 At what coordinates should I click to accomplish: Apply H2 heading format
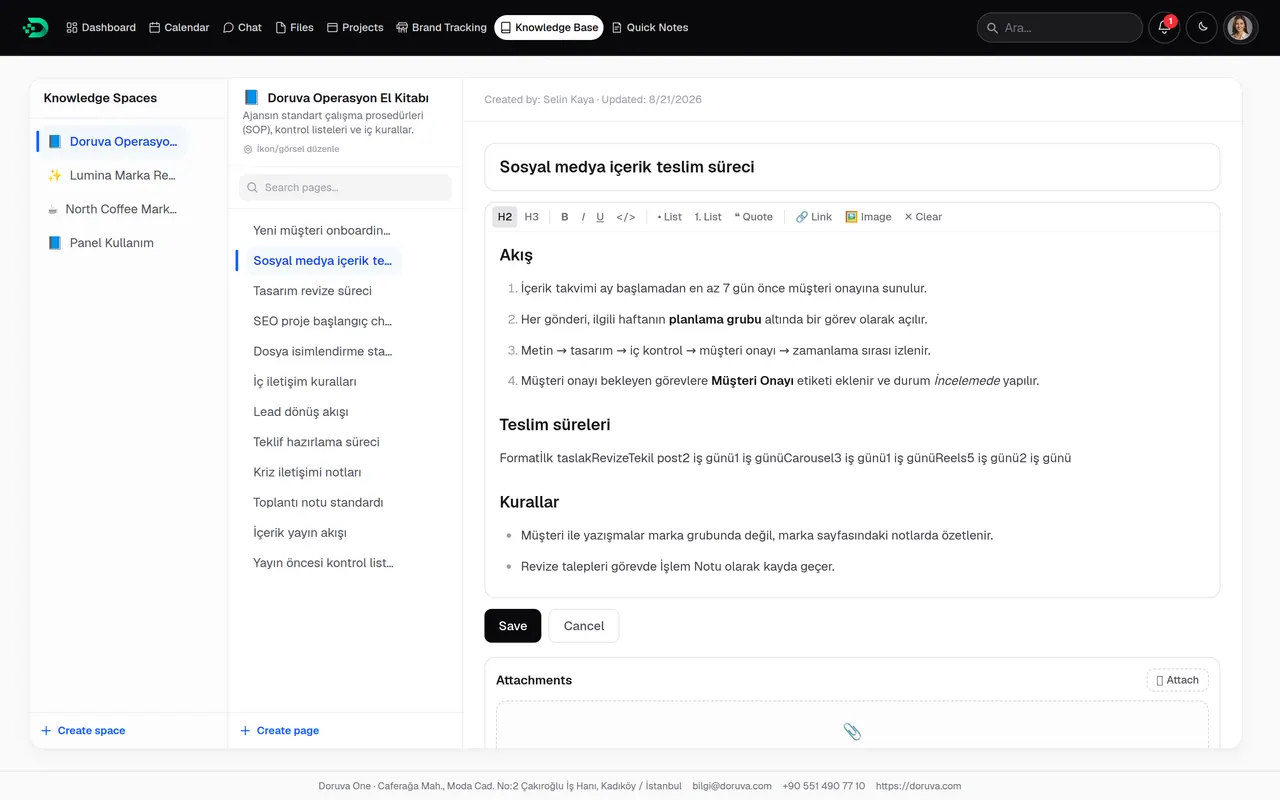click(x=505, y=217)
